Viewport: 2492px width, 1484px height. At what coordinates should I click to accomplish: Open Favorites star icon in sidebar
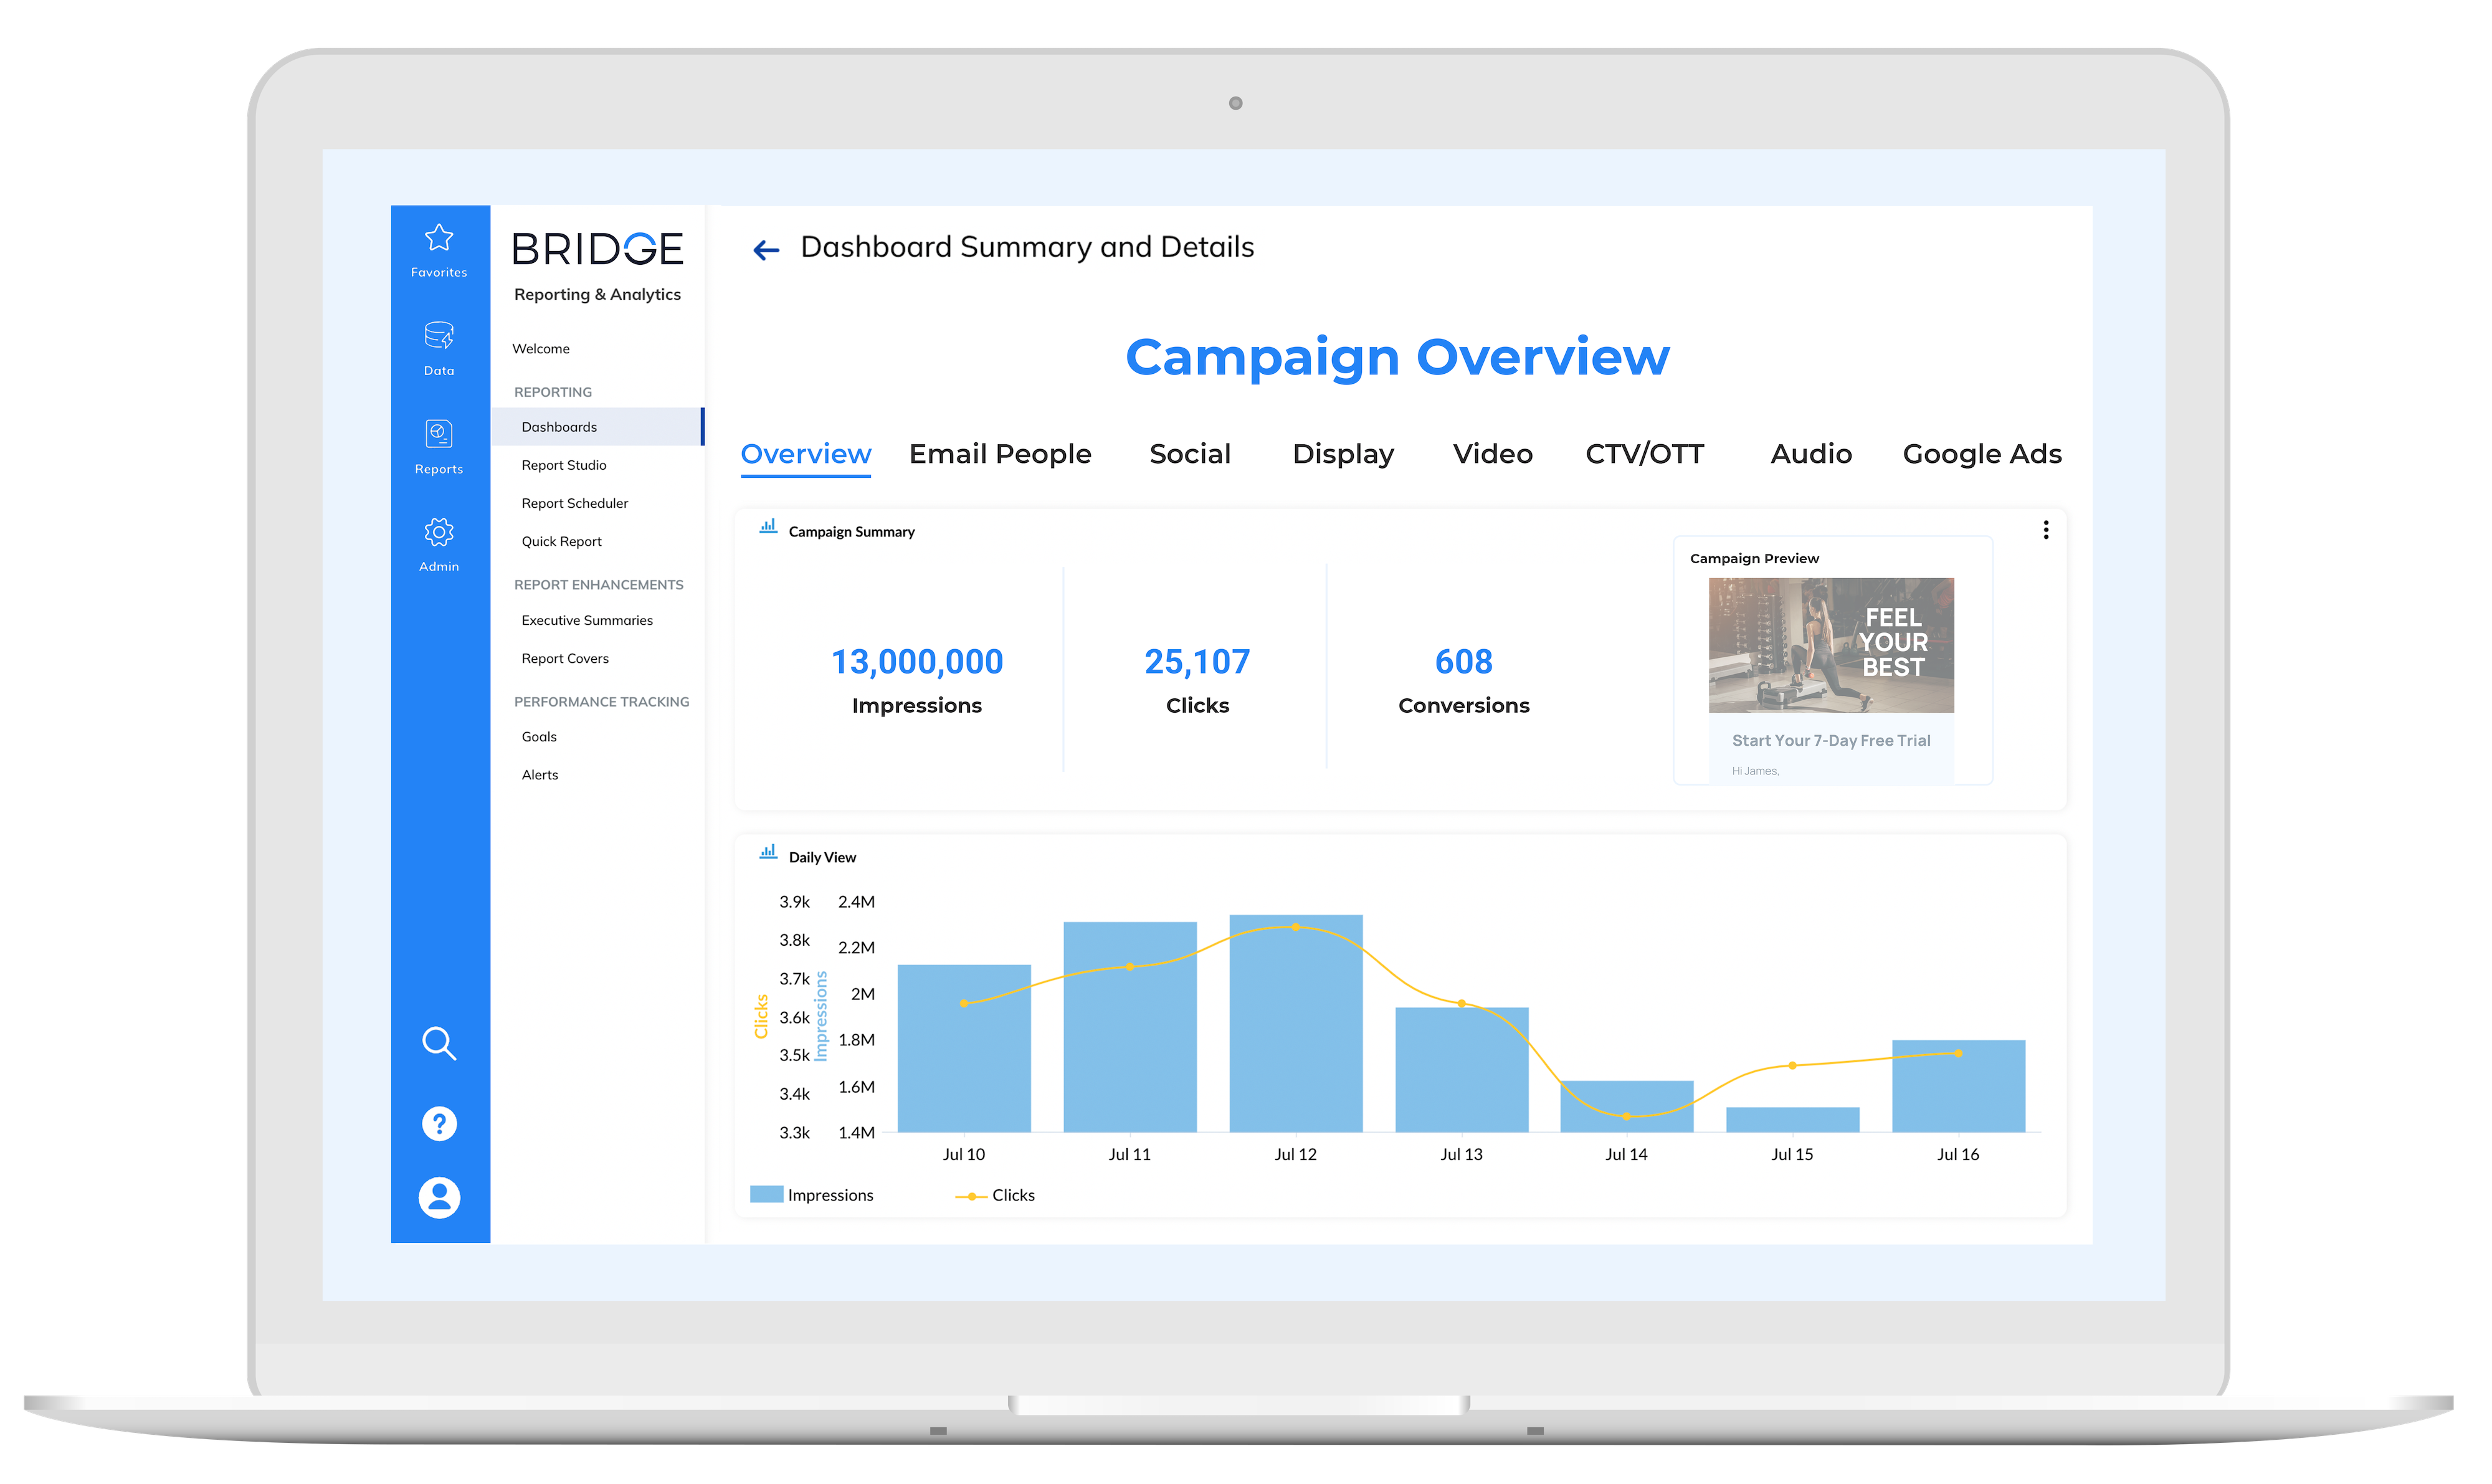point(439,238)
